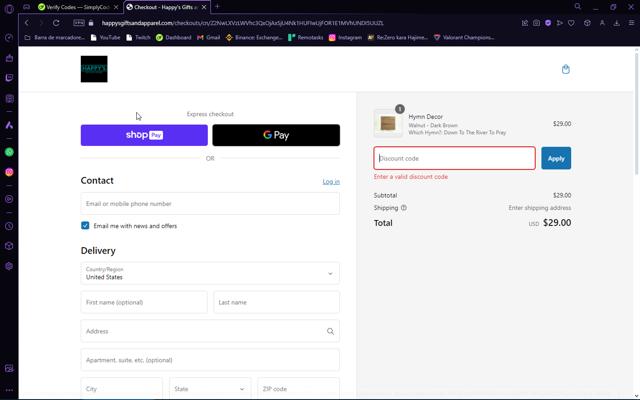Focus the City field

(x=122, y=389)
